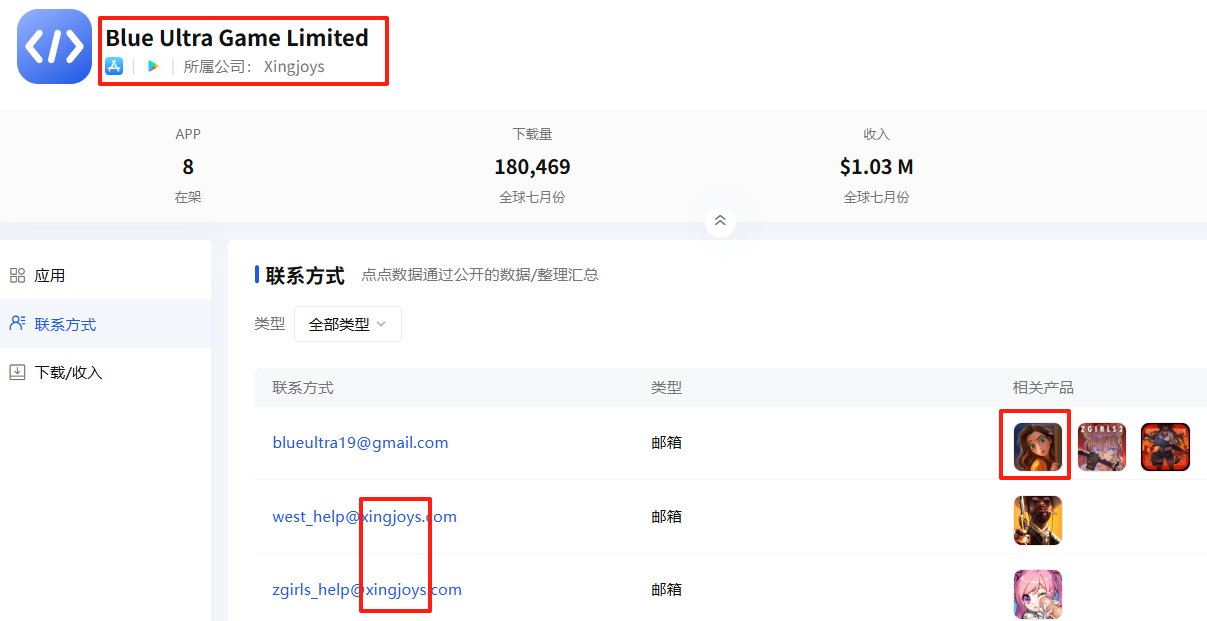Click the 相关产品 column header
Screen dimensions: 1207x621
[1043, 387]
